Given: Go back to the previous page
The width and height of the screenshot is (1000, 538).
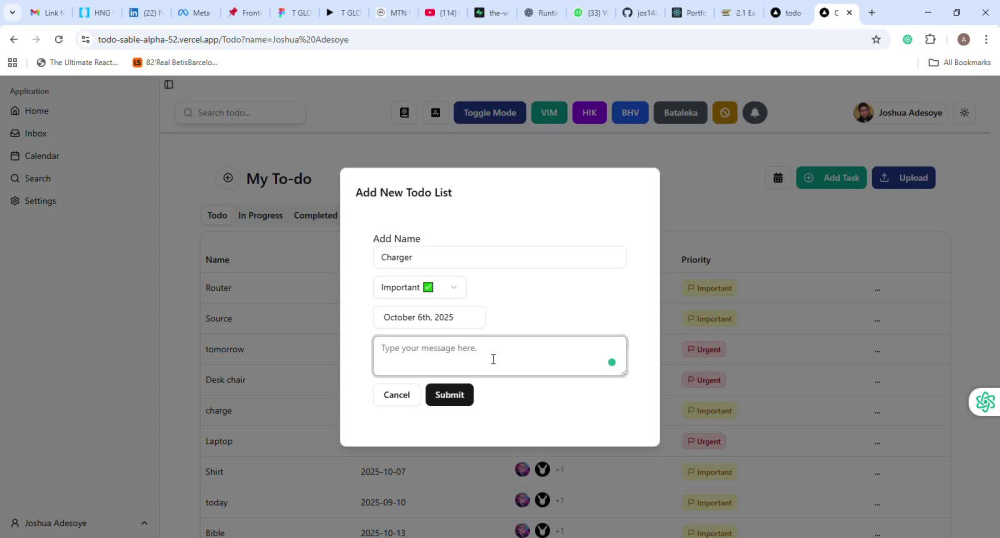Looking at the screenshot, I should tap(14, 40).
